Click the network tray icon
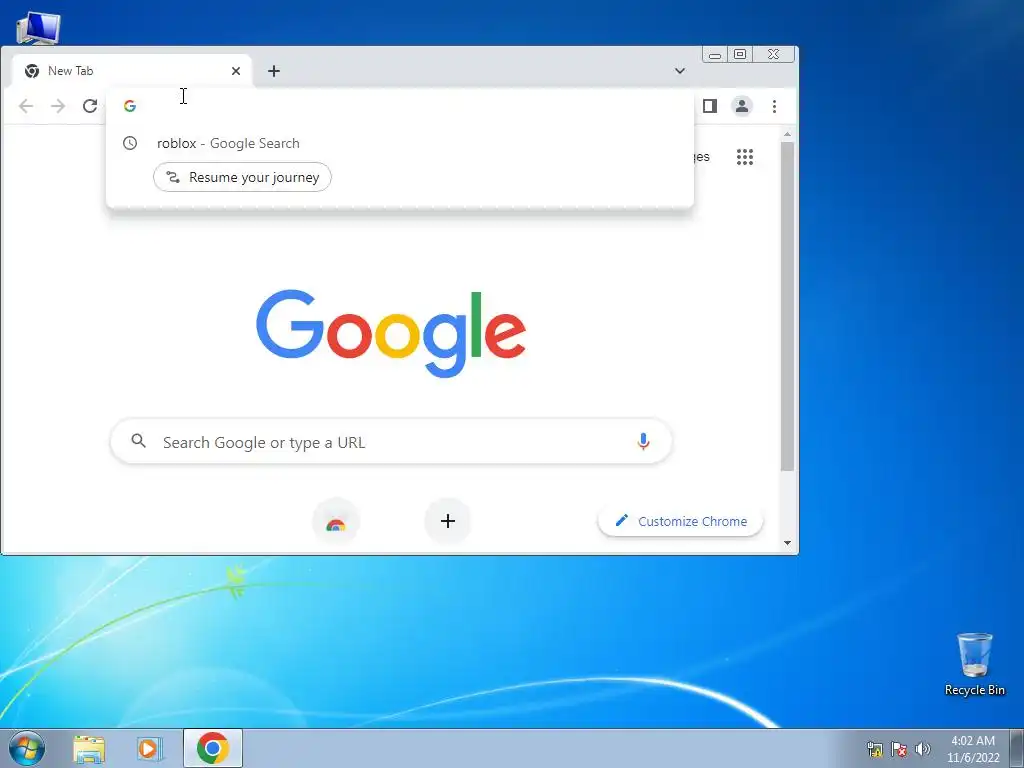This screenshot has height=768, width=1024. point(874,749)
